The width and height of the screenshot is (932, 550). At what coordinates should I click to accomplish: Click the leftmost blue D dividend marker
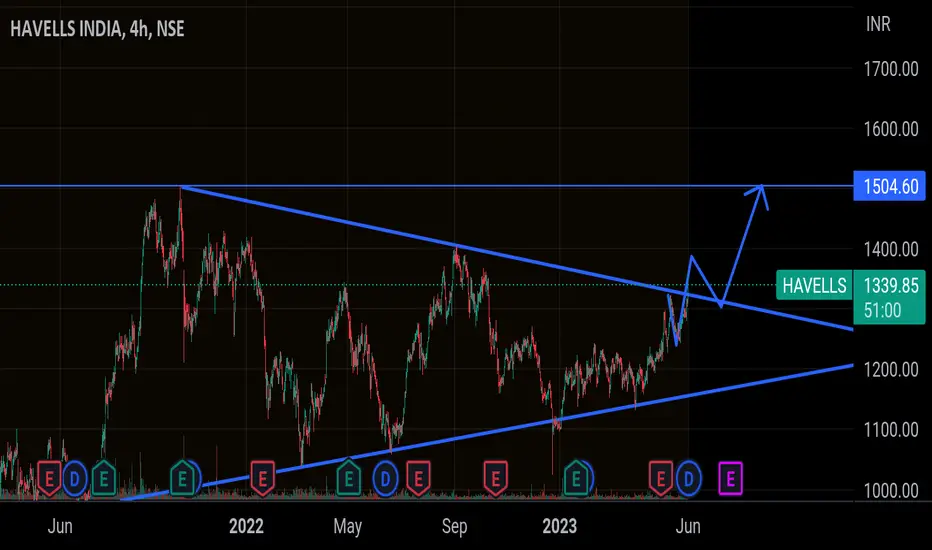pyautogui.click(x=75, y=478)
